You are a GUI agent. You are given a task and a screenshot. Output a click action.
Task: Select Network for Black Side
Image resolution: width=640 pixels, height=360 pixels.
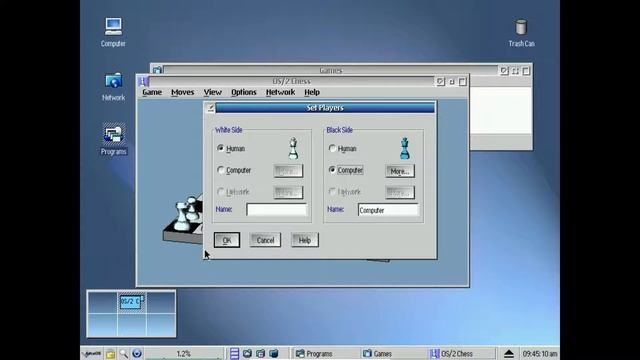(x=345, y=192)
